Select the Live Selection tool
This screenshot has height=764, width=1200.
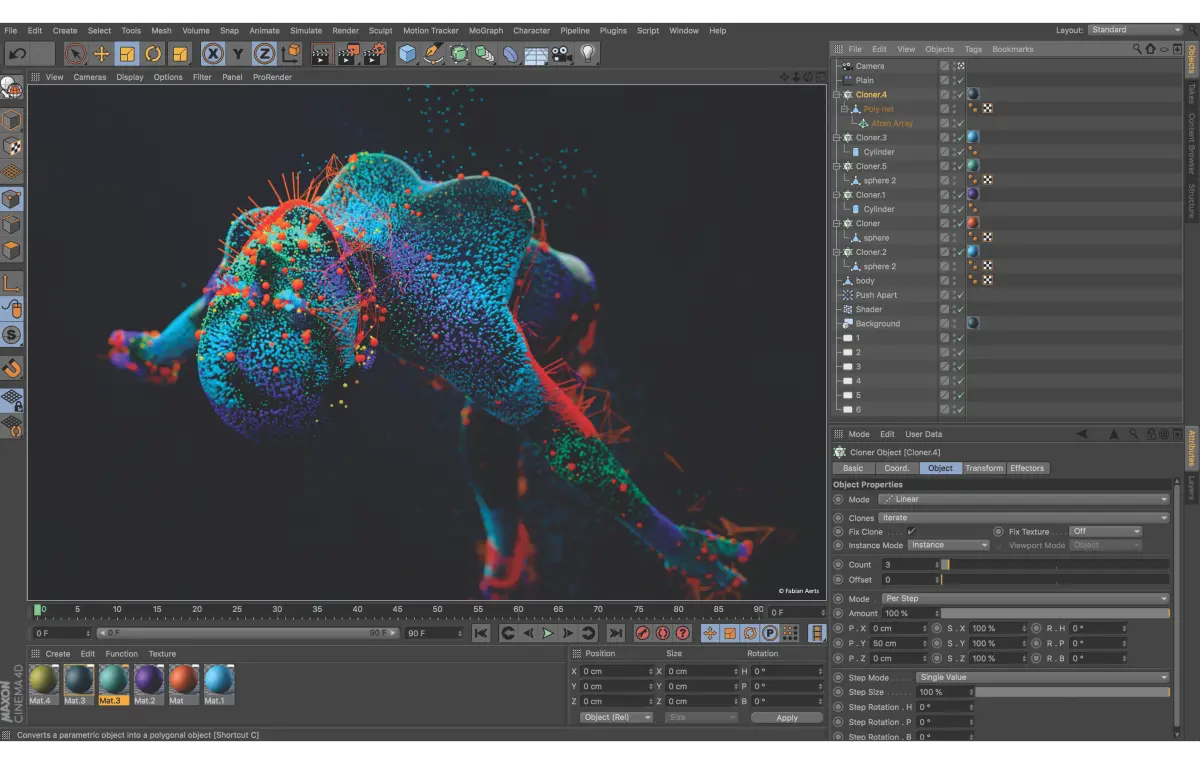[76, 54]
